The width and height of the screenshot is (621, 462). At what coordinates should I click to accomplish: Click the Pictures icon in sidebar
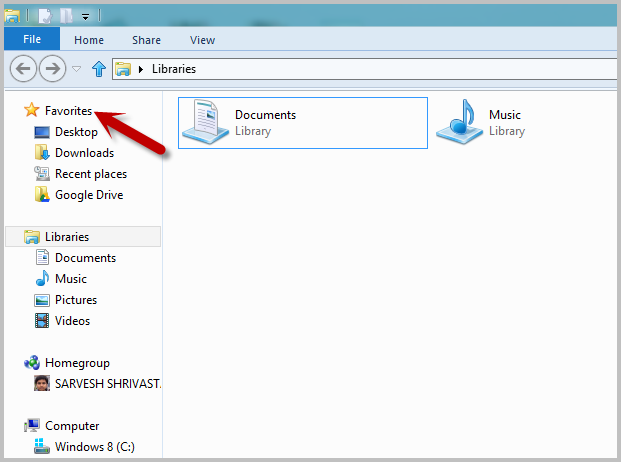42,300
